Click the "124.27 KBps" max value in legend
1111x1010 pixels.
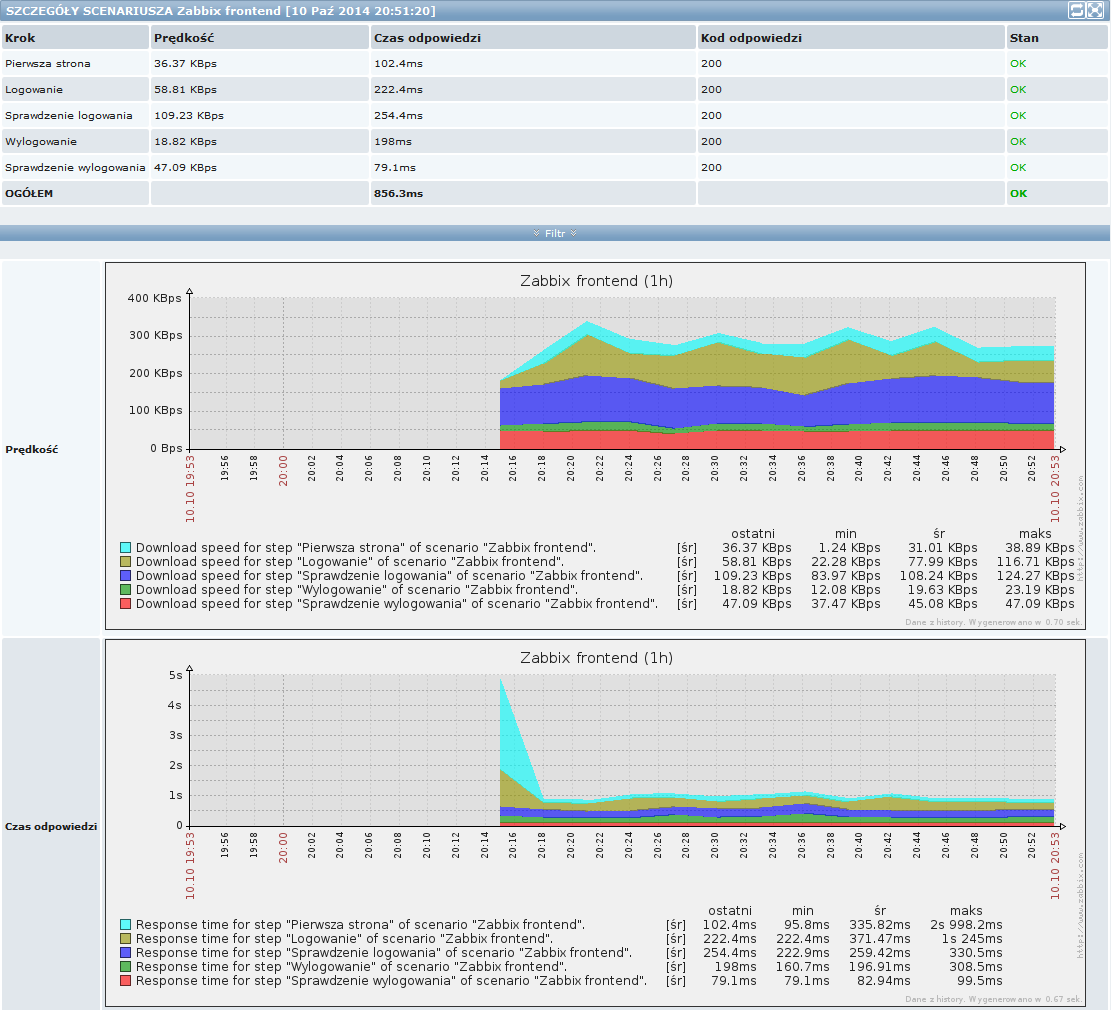1035,576
